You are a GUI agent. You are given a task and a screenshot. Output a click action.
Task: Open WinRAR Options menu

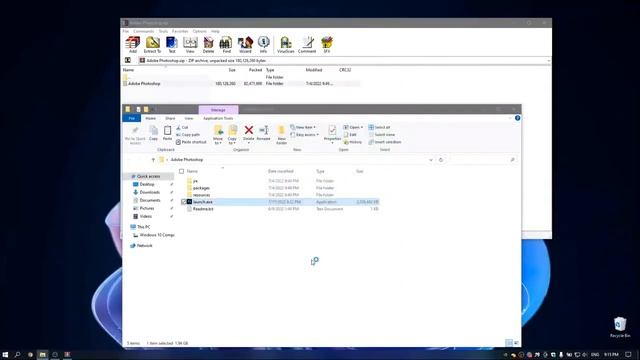point(200,31)
